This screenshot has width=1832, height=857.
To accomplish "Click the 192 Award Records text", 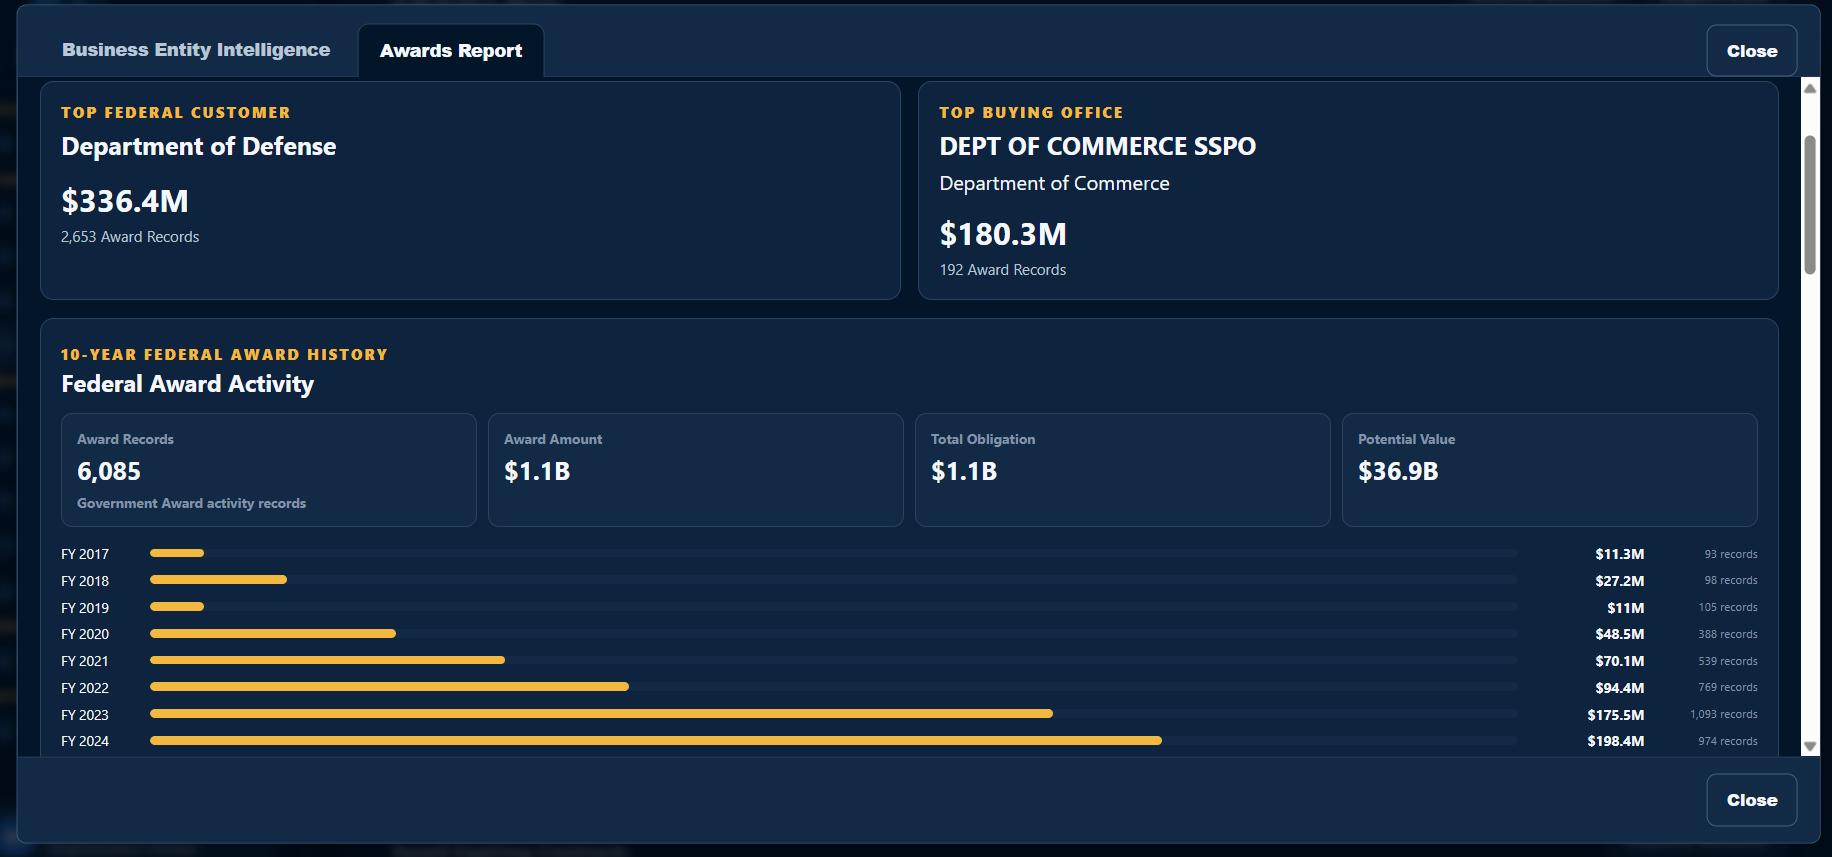I will coord(1002,270).
